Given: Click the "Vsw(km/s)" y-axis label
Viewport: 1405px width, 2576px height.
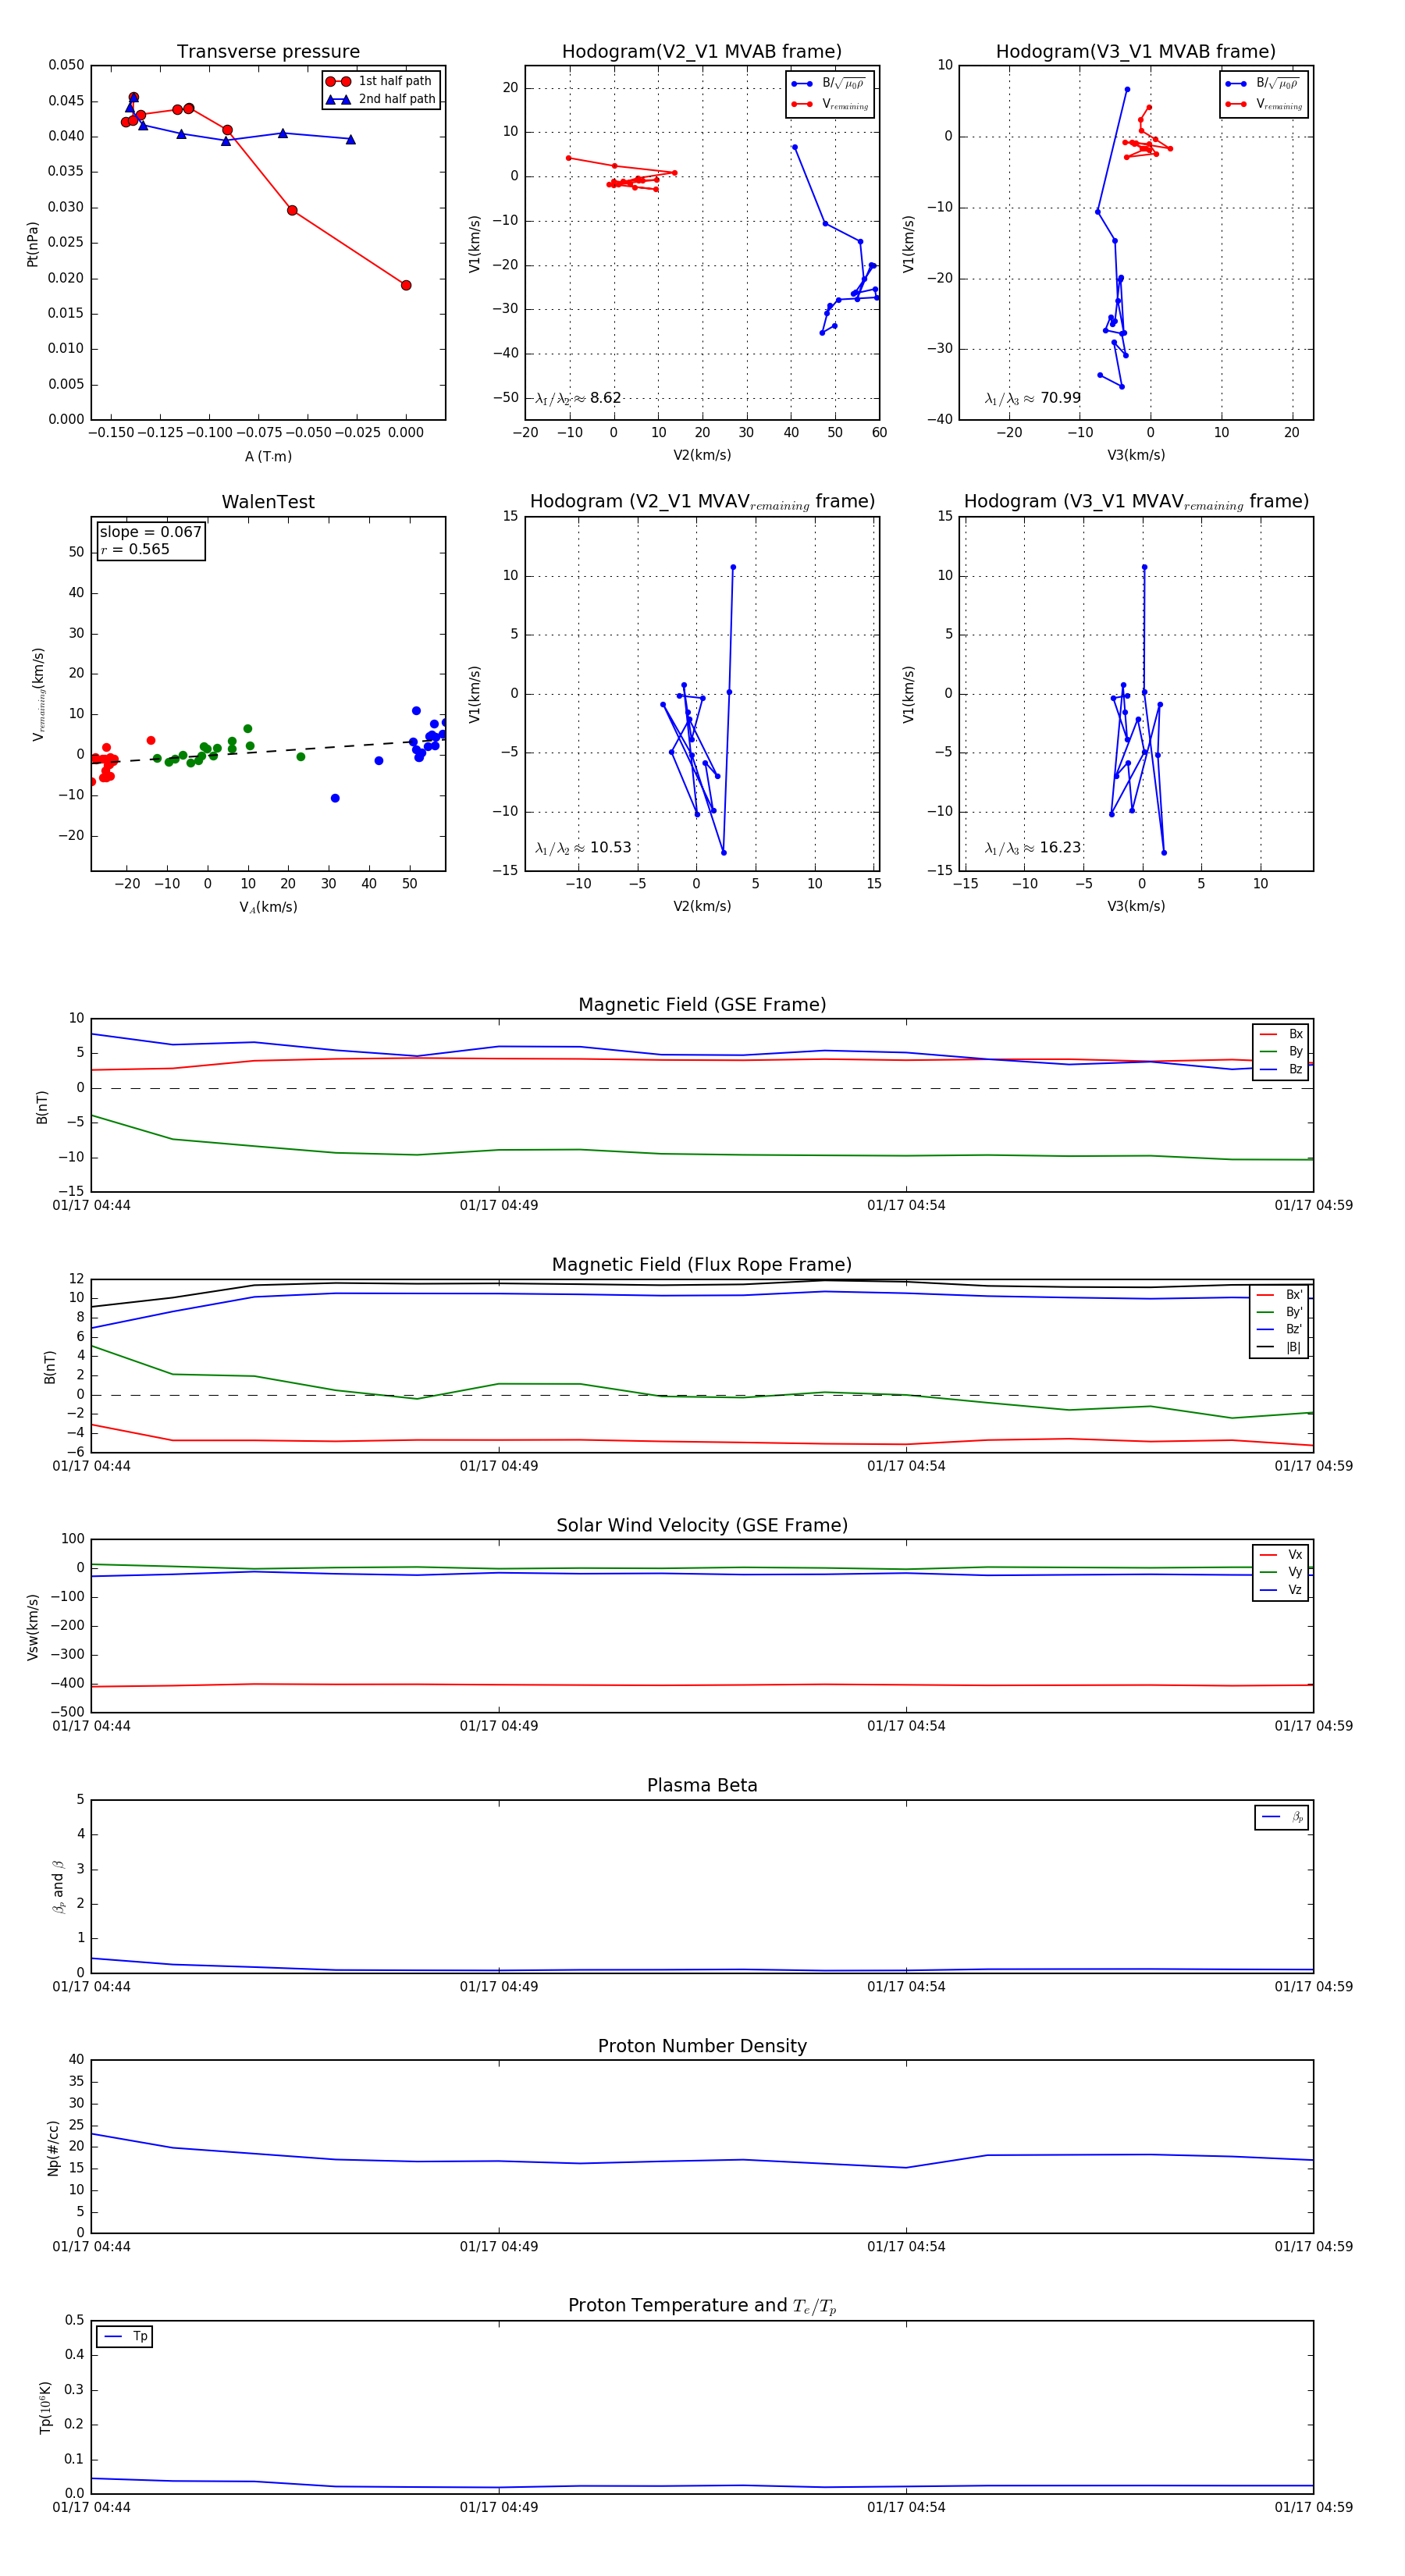Looking at the screenshot, I should tap(32, 1627).
